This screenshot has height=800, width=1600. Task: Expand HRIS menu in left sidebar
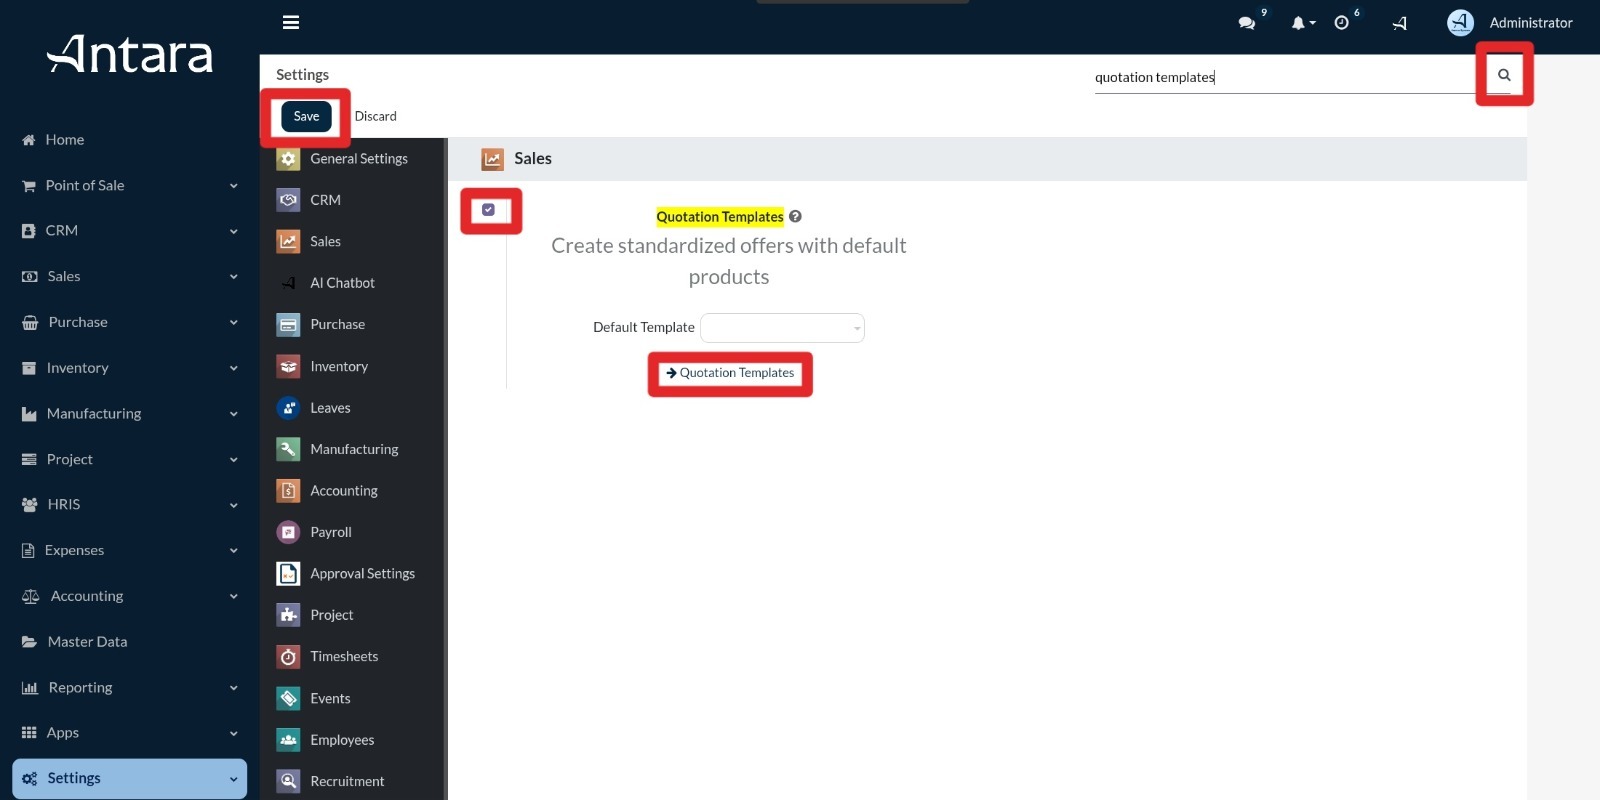[x=130, y=504]
